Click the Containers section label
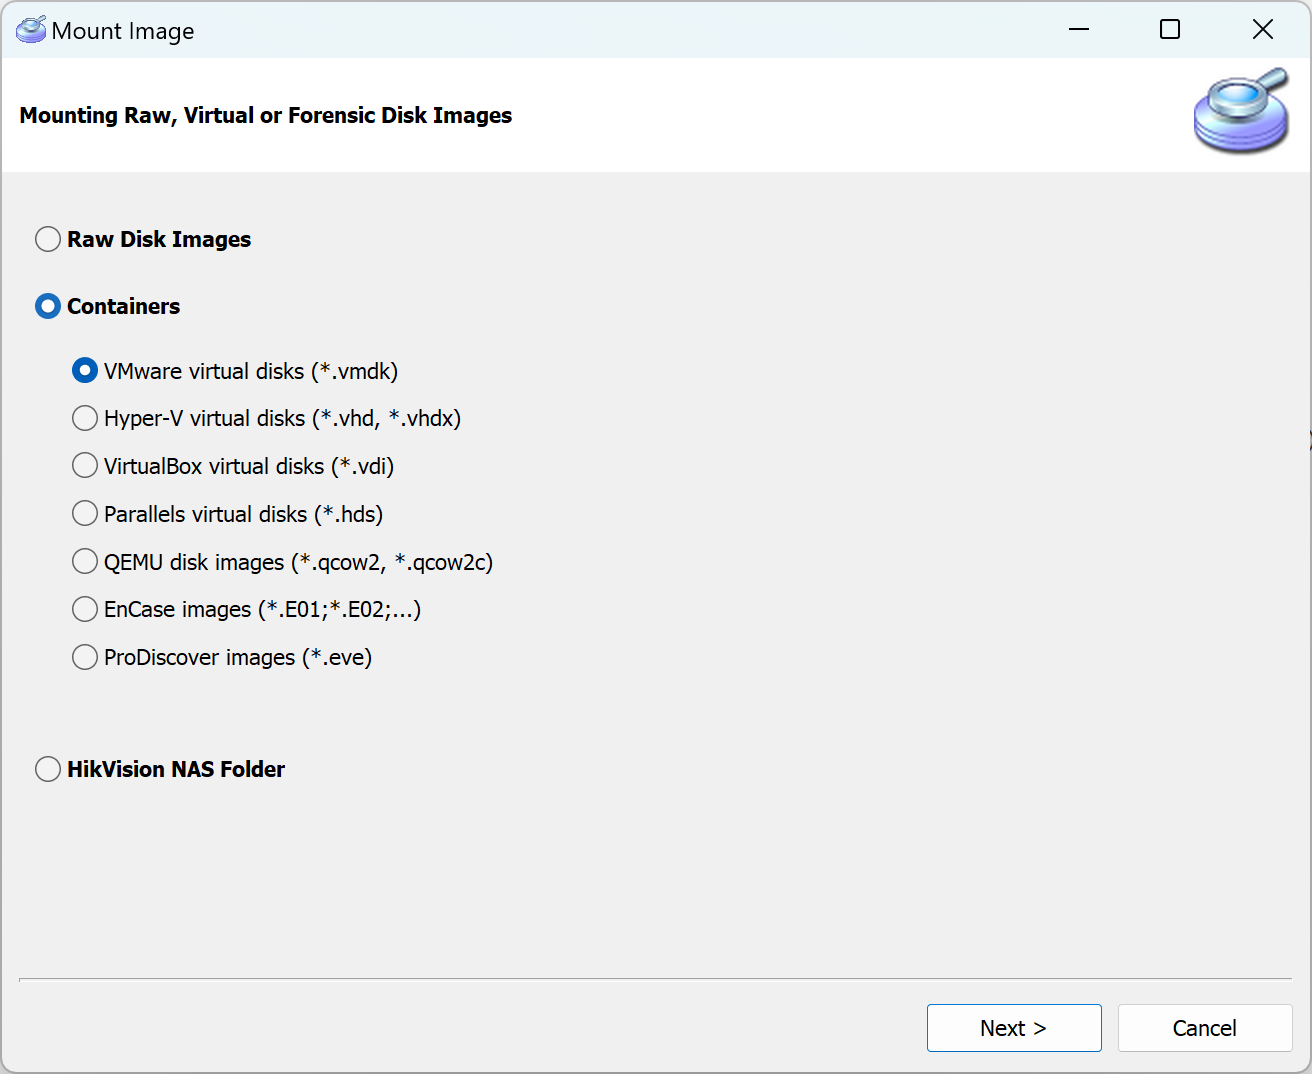1312x1074 pixels. pos(123,306)
